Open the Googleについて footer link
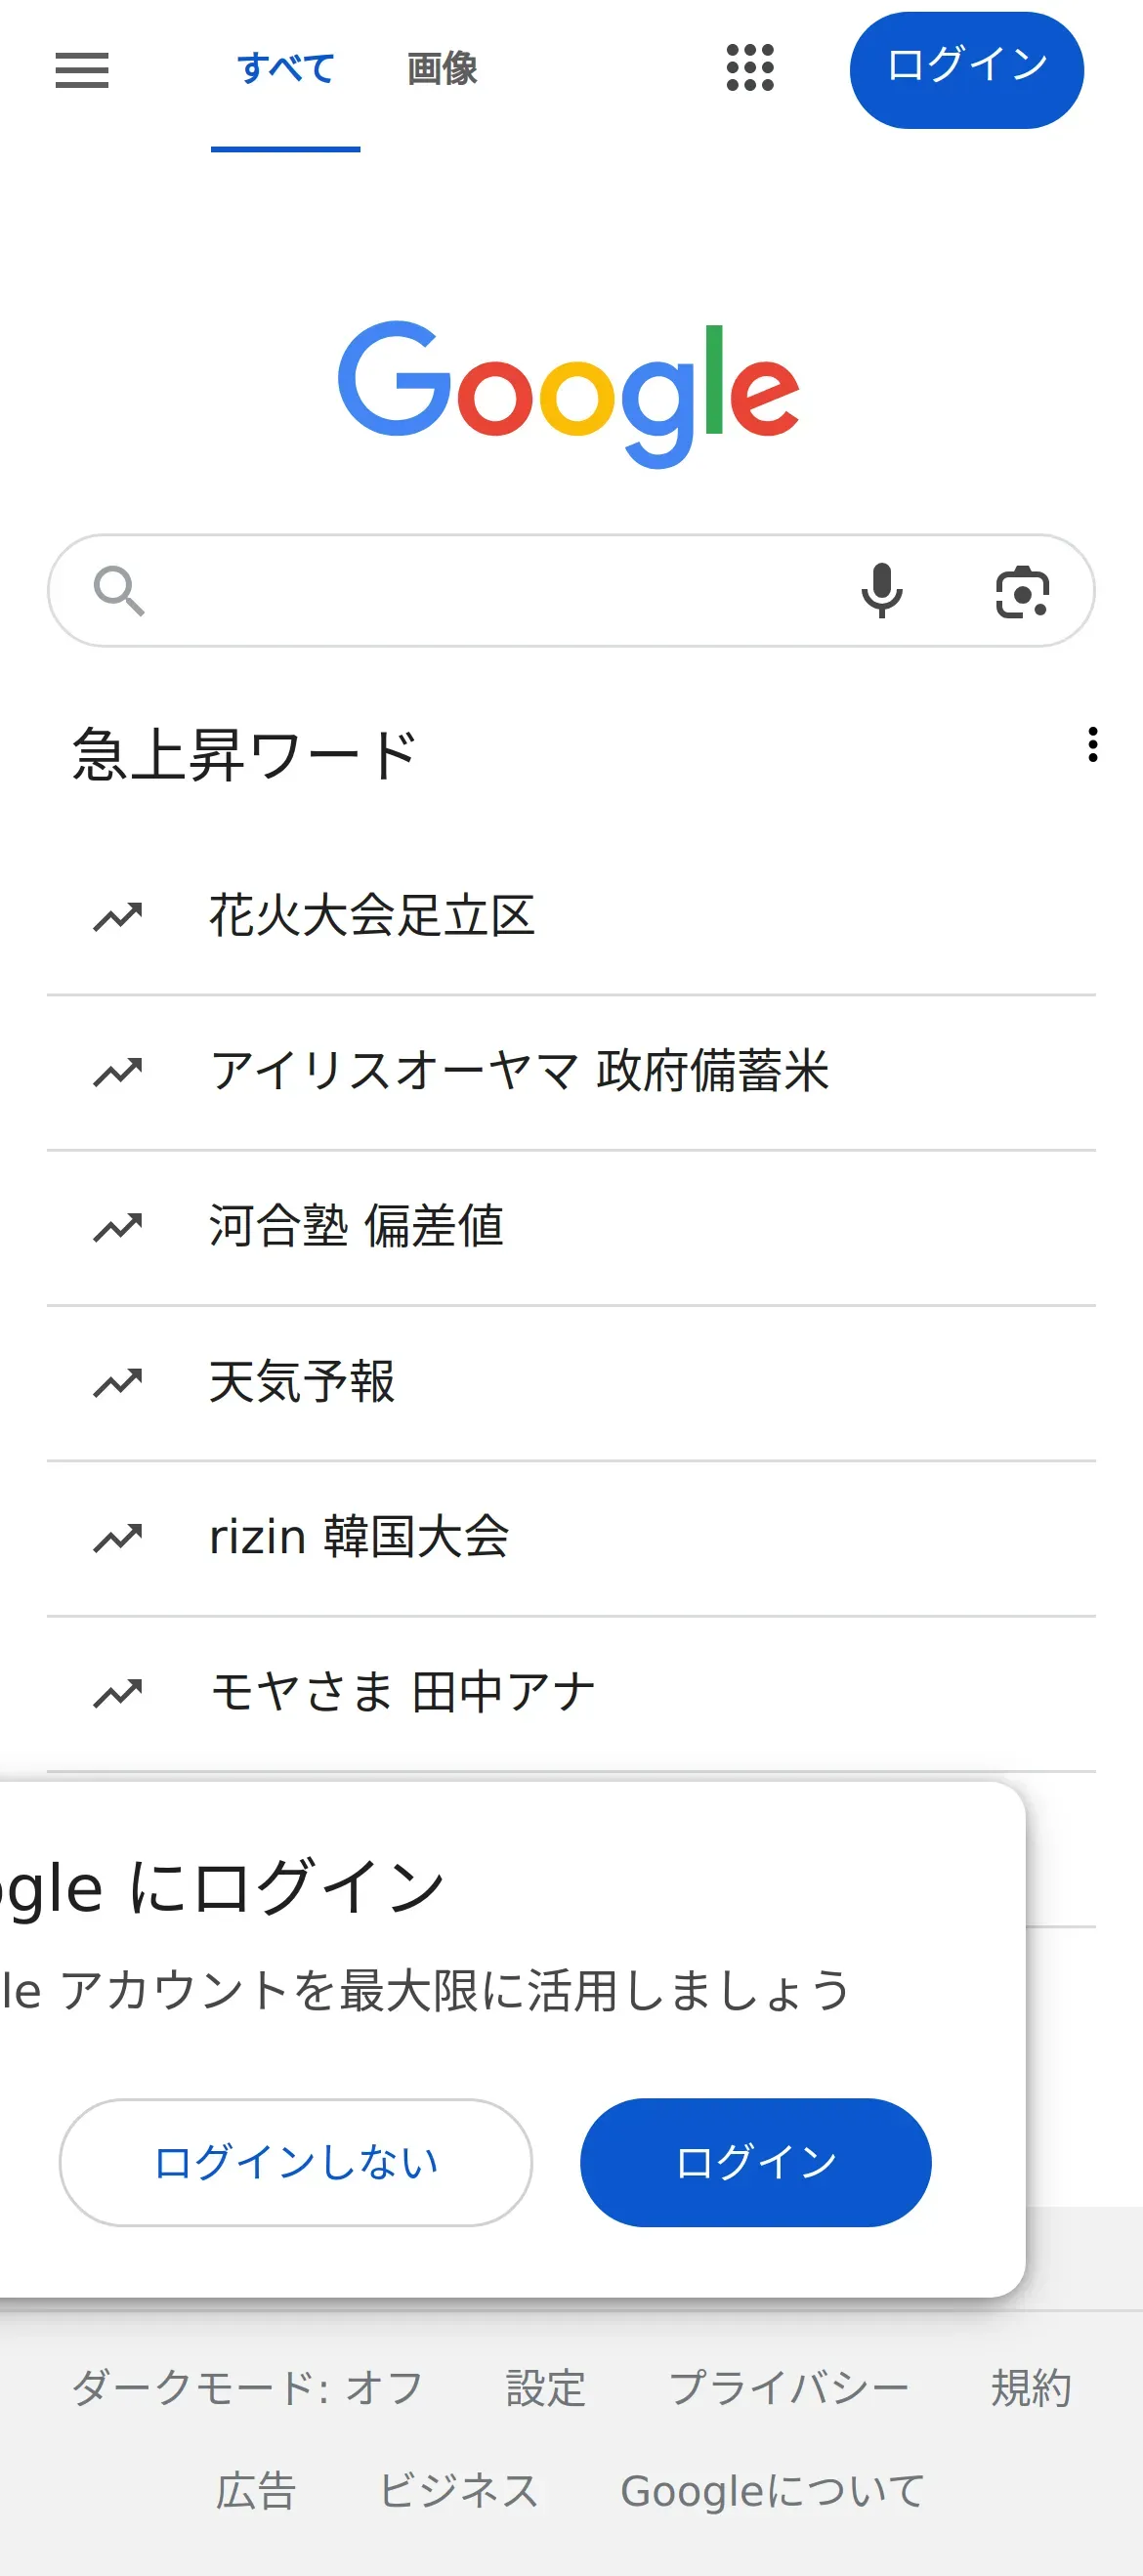This screenshot has width=1143, height=2576. point(772,2491)
